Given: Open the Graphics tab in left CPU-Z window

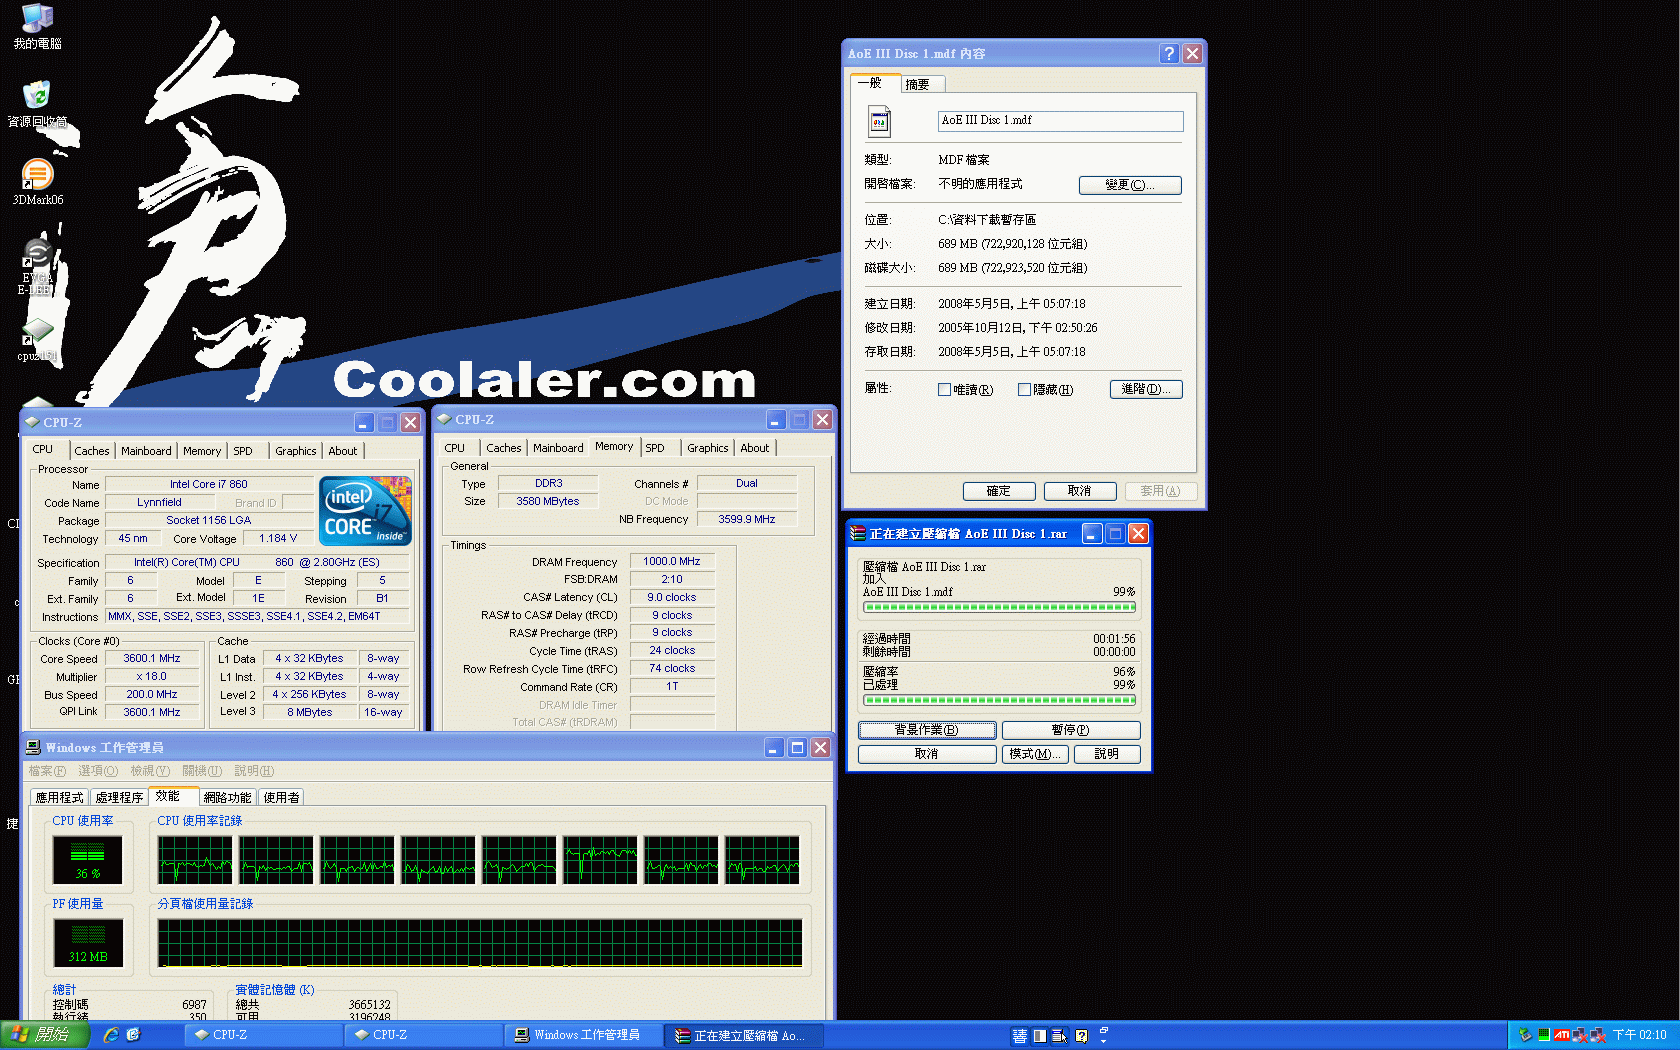Looking at the screenshot, I should tap(296, 451).
